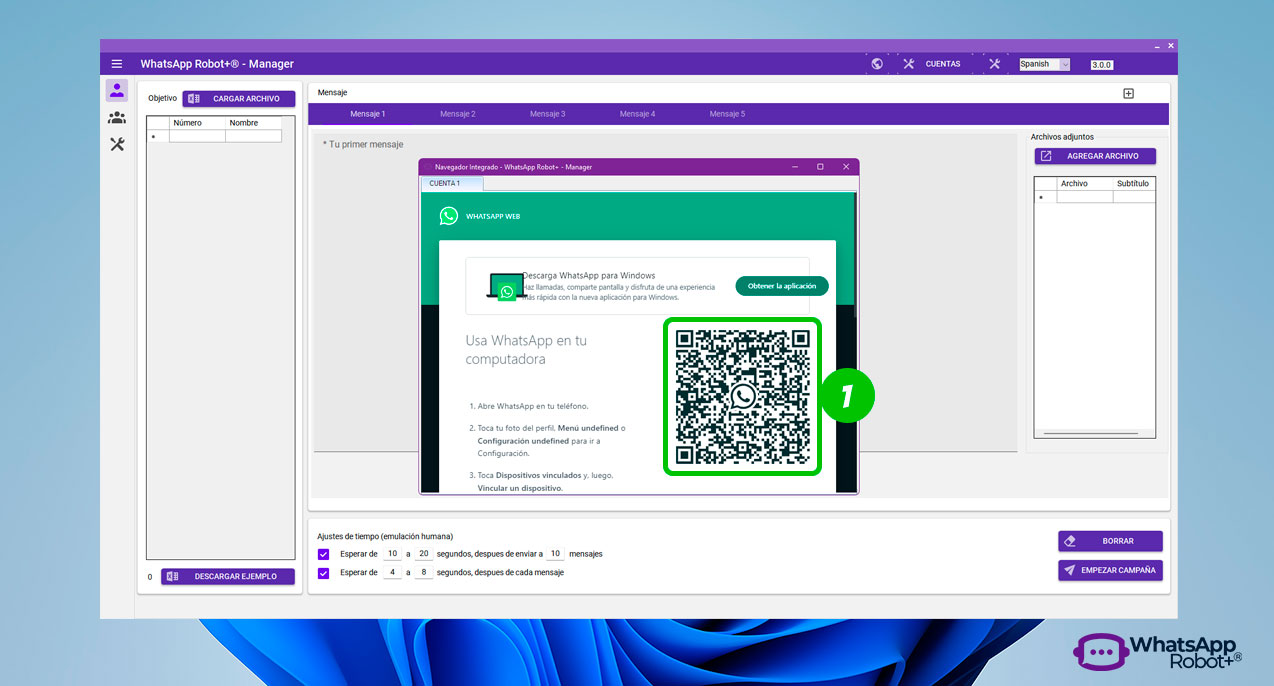Click the WhatsApp QR code
This screenshot has width=1274, height=686.
coord(743,397)
